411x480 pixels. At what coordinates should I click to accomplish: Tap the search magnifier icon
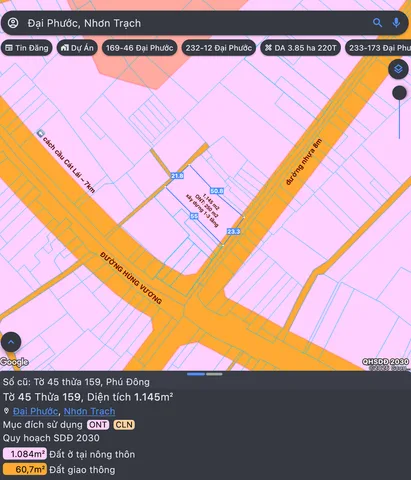(377, 23)
